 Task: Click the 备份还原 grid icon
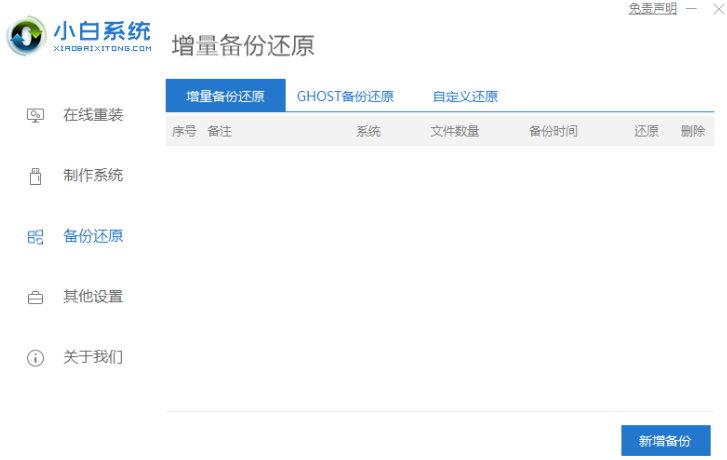pyautogui.click(x=35, y=237)
